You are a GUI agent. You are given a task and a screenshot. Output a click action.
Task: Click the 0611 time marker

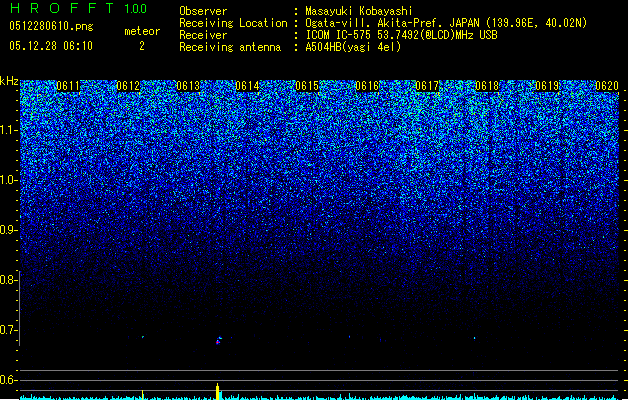point(68,86)
